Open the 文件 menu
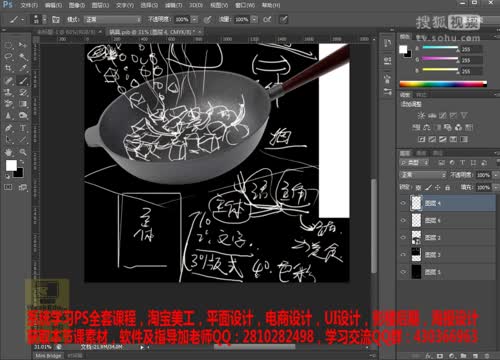500x360 pixels. click(29, 5)
